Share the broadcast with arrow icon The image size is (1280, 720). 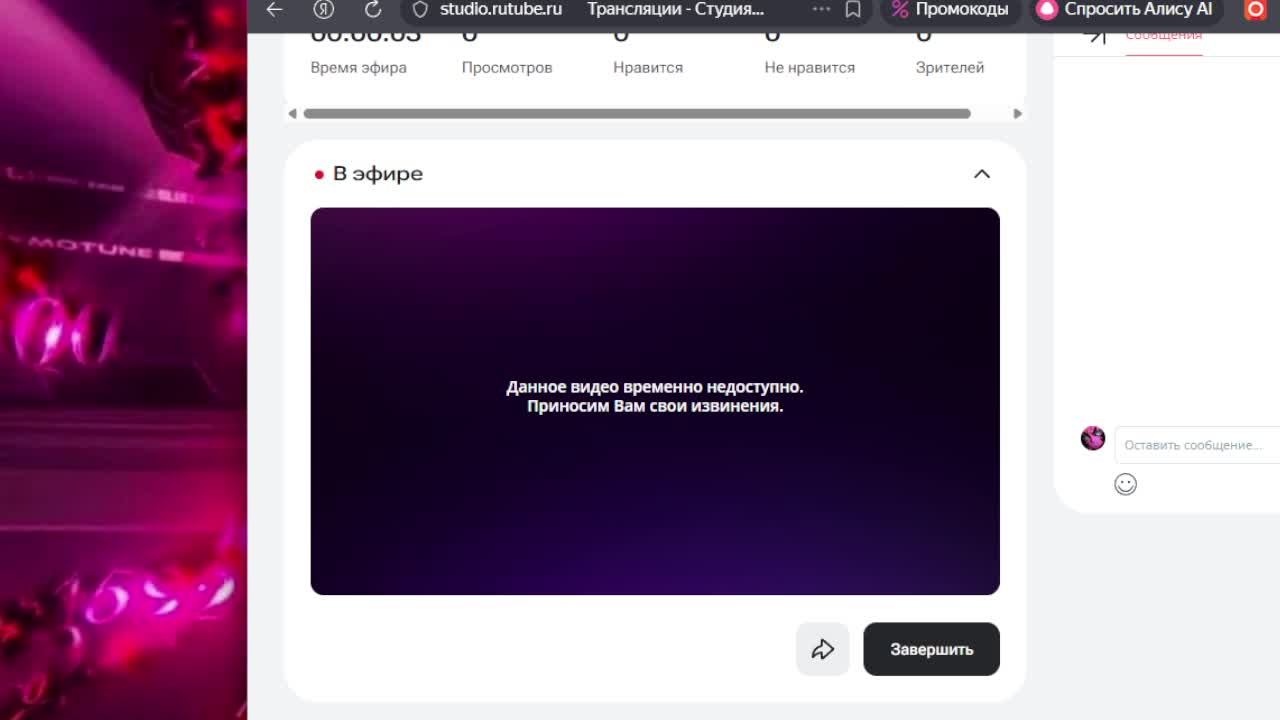[x=822, y=649]
